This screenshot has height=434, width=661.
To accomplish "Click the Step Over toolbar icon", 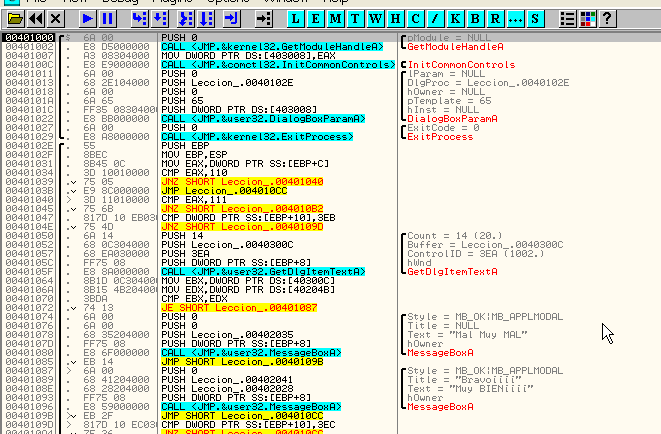I will 160,19.
